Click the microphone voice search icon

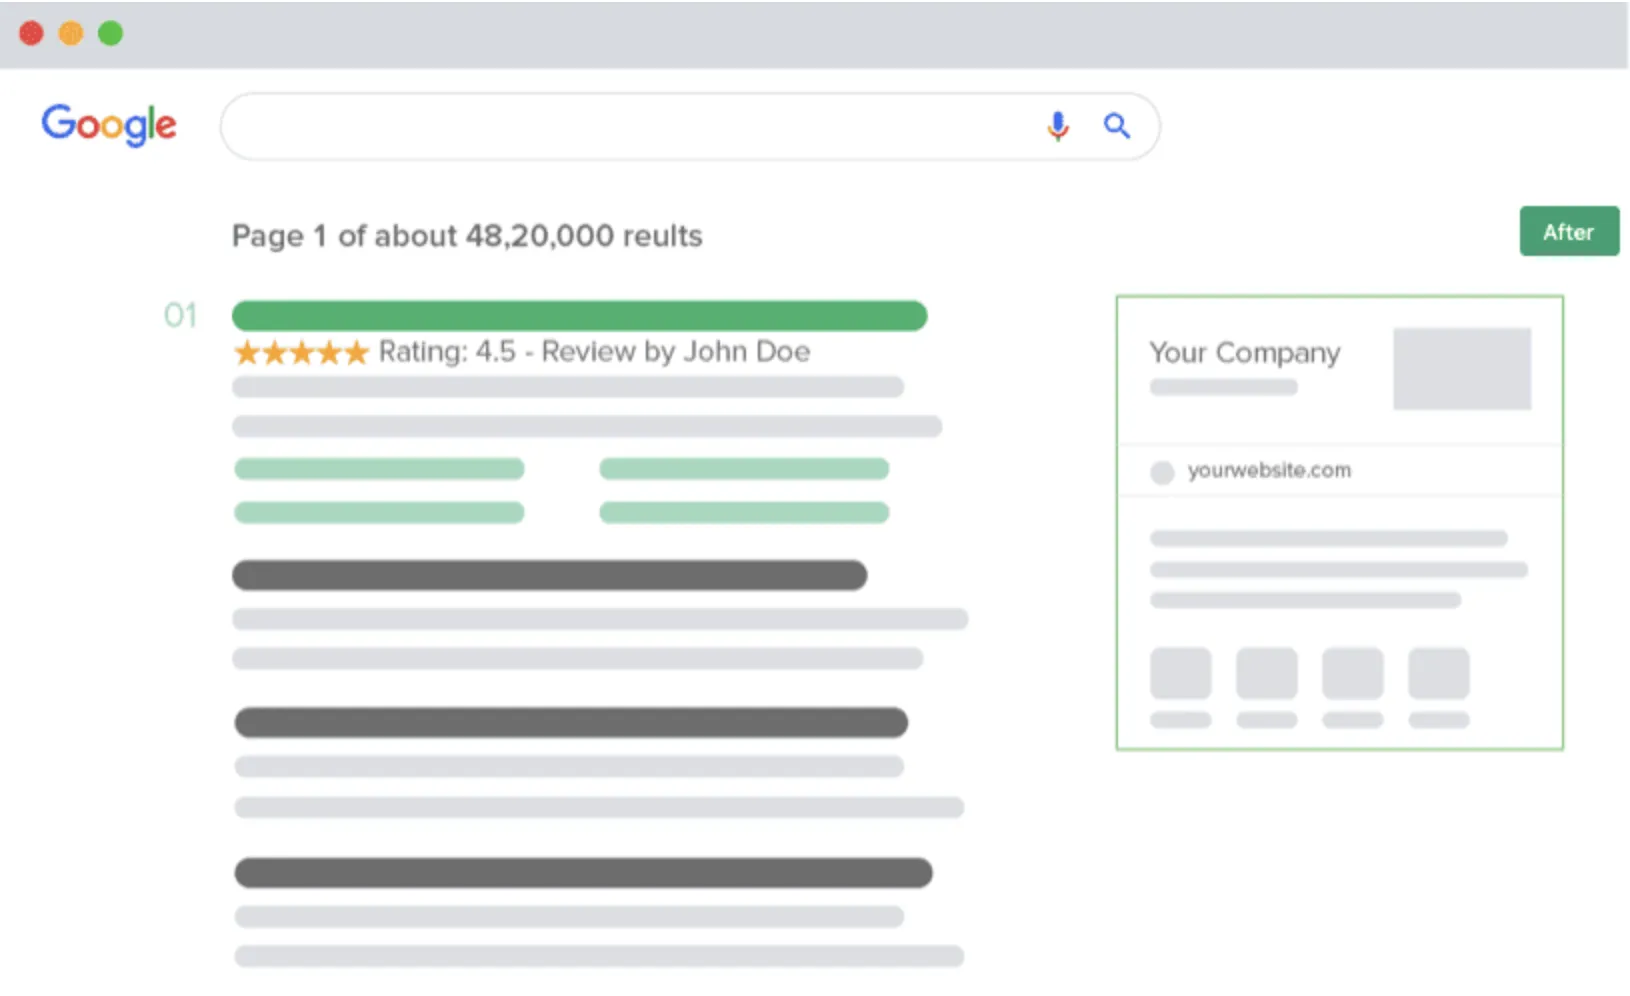[1058, 126]
